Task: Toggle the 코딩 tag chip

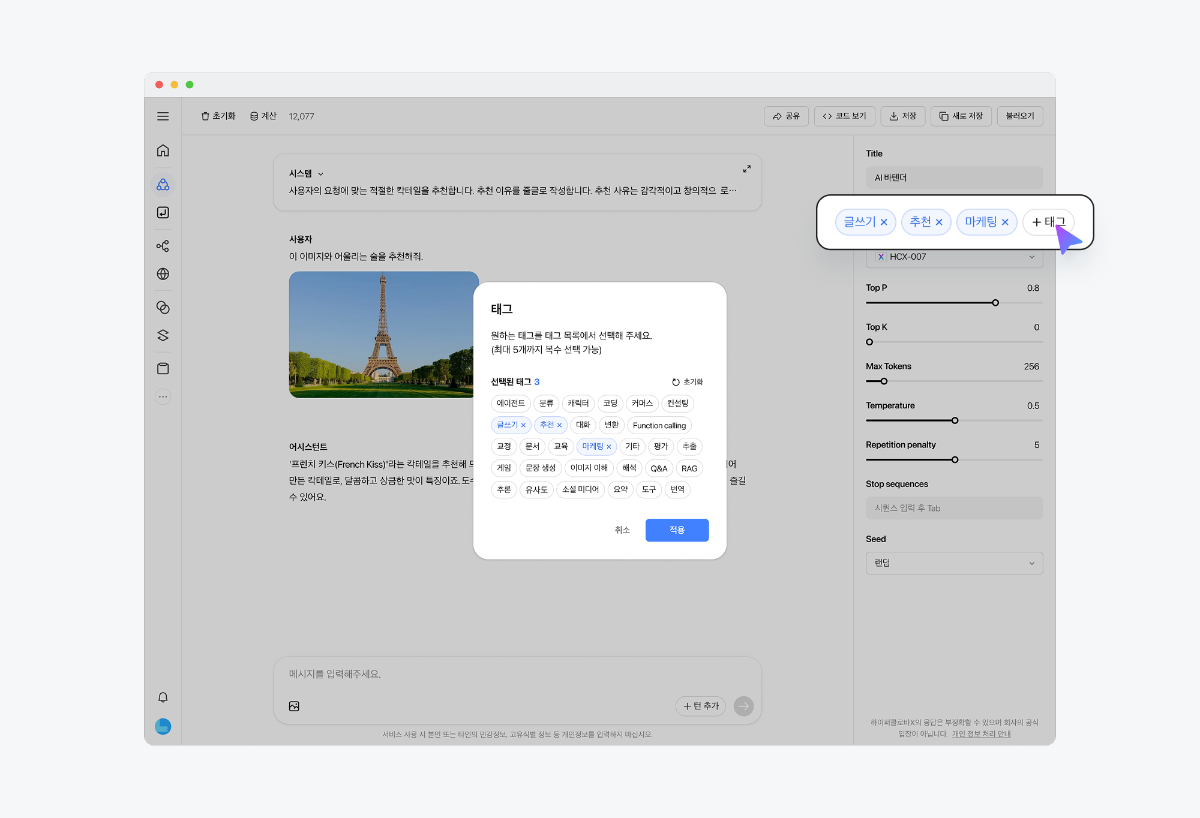Action: click(610, 404)
